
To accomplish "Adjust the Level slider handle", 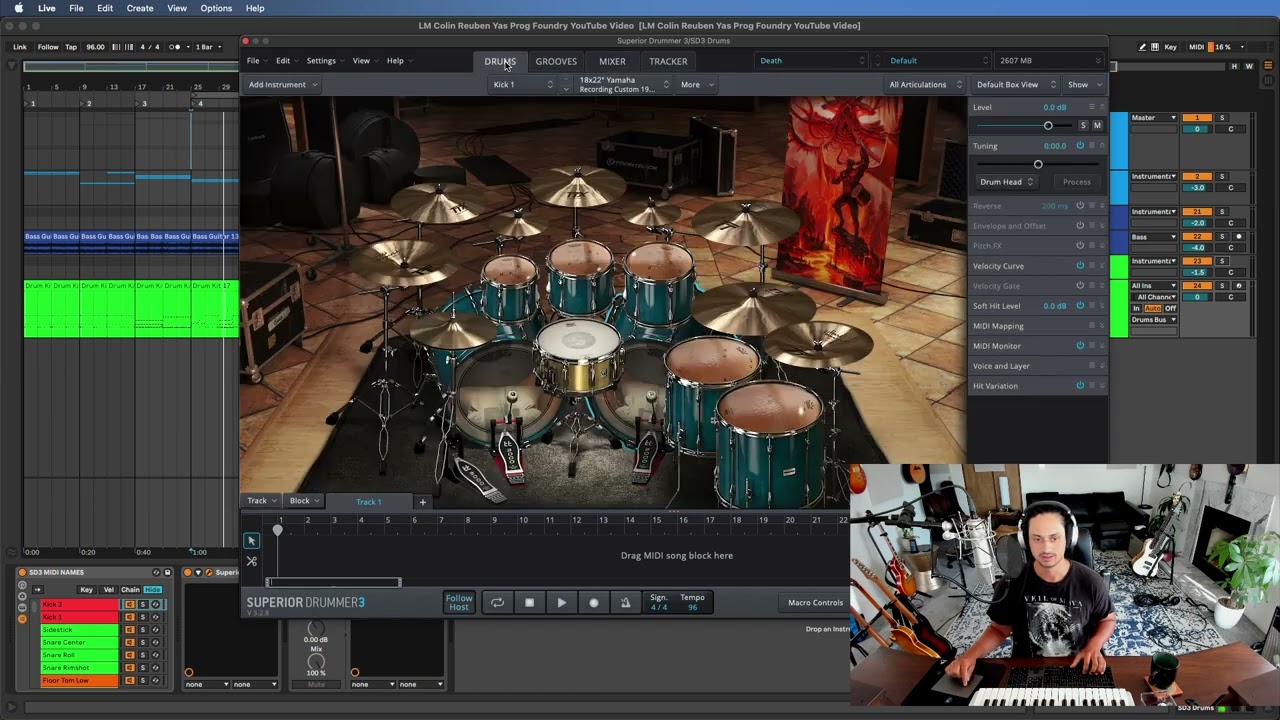I will [1048, 125].
